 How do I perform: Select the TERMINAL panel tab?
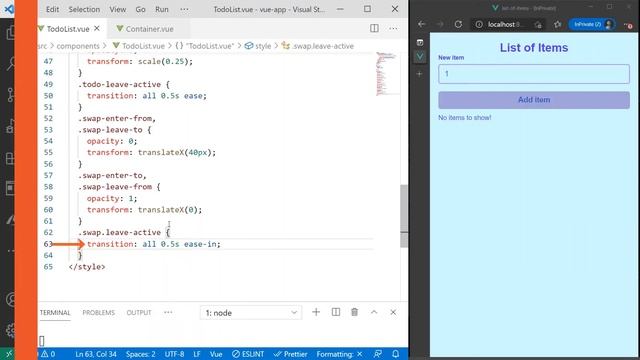point(55,313)
